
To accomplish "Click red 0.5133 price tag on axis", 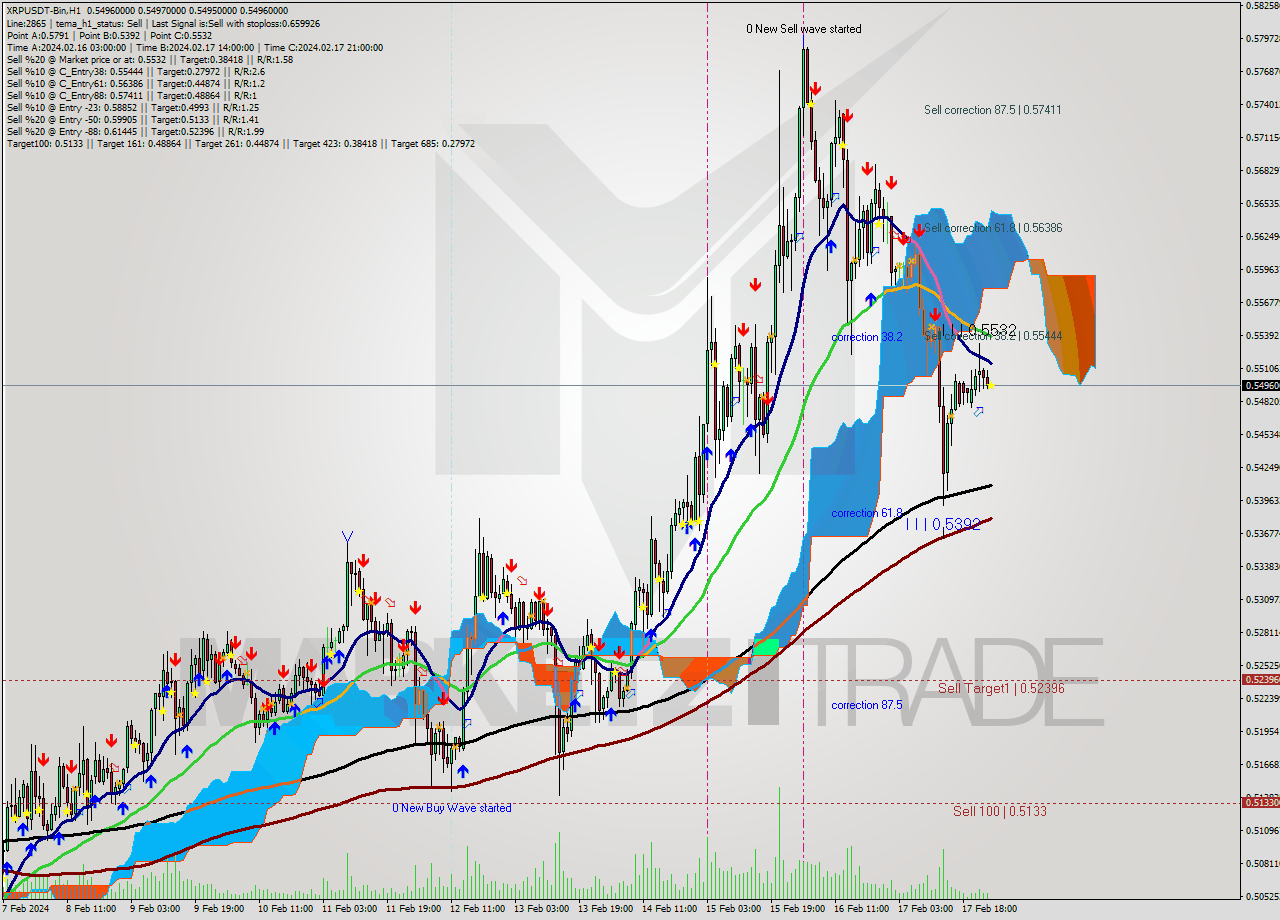I will (x=1260, y=802).
